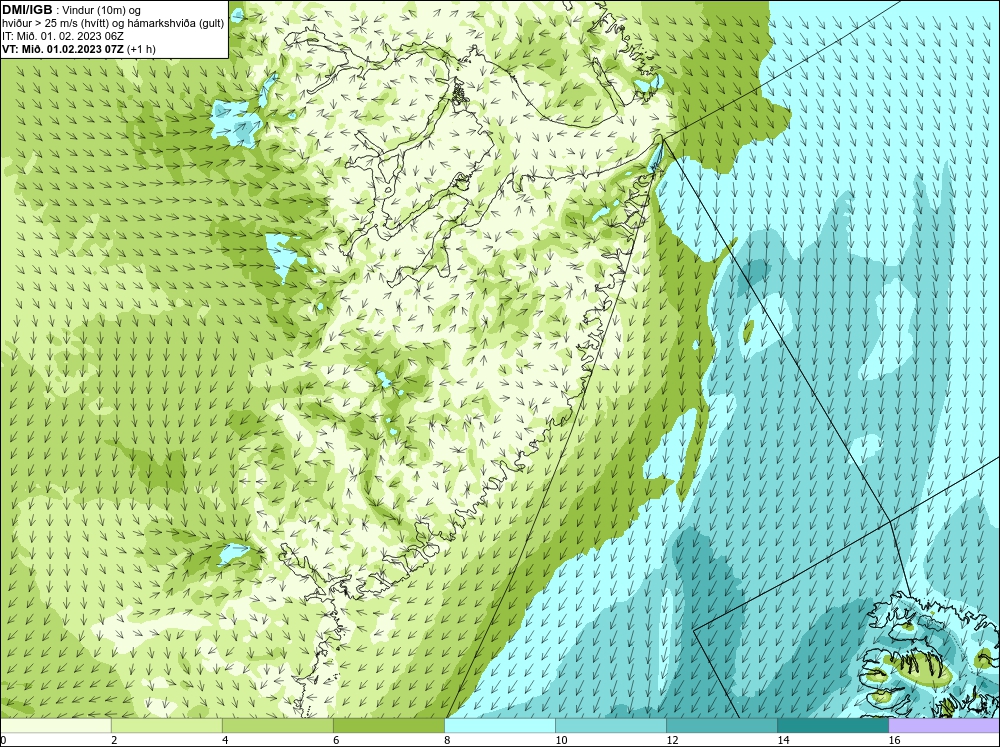The width and height of the screenshot is (1000, 747).
Task: Click the legend label '12'
Action: (672, 740)
